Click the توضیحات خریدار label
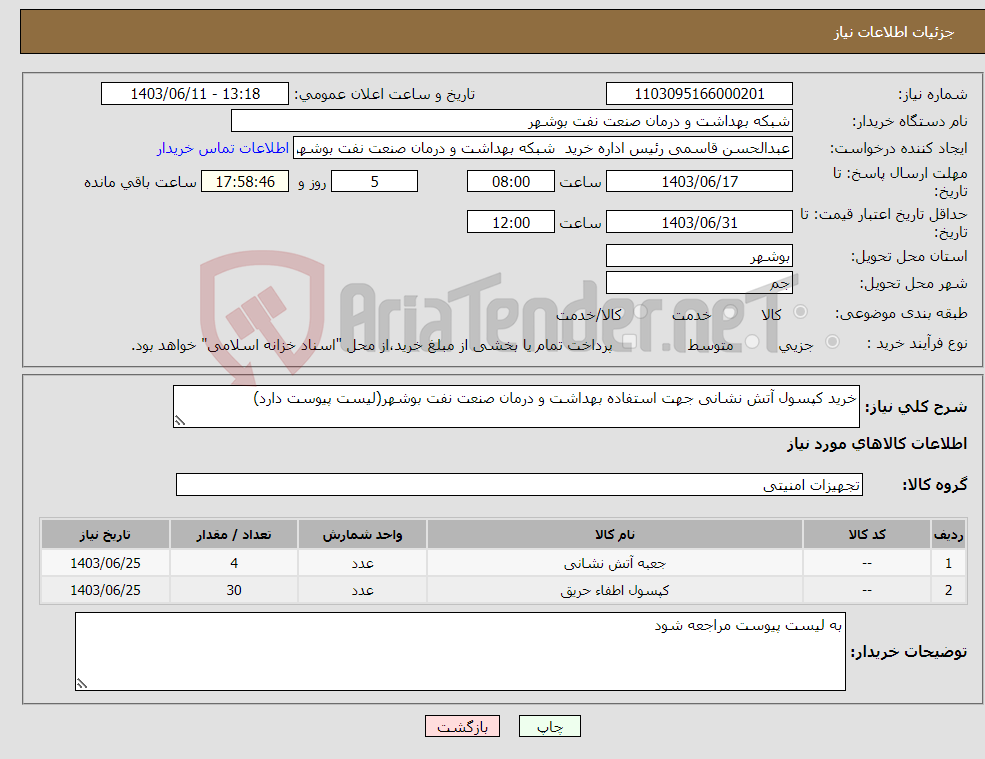This screenshot has height=759, width=985. click(909, 652)
